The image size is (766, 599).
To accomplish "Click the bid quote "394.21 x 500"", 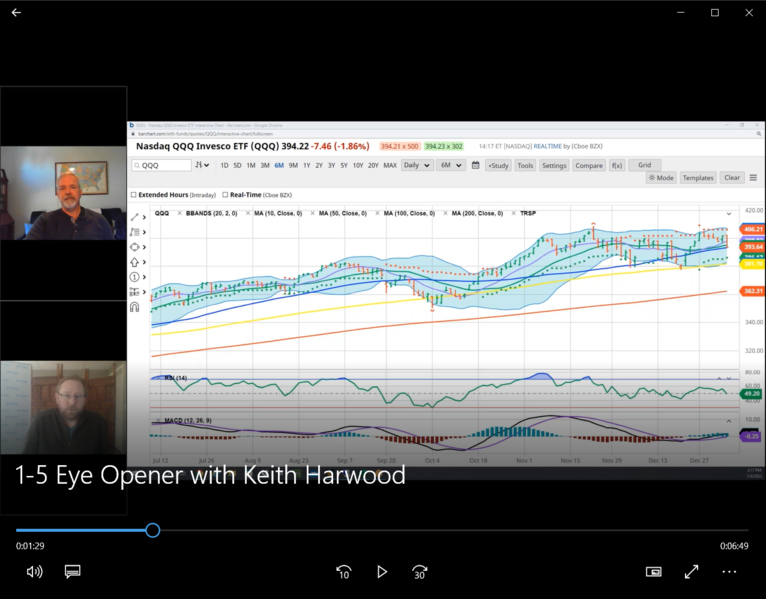I will (400, 146).
